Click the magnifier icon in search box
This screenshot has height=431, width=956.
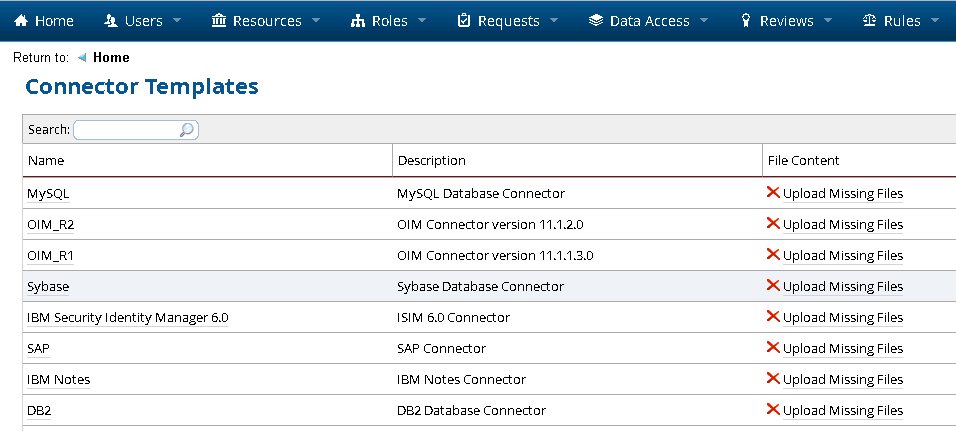(x=186, y=130)
